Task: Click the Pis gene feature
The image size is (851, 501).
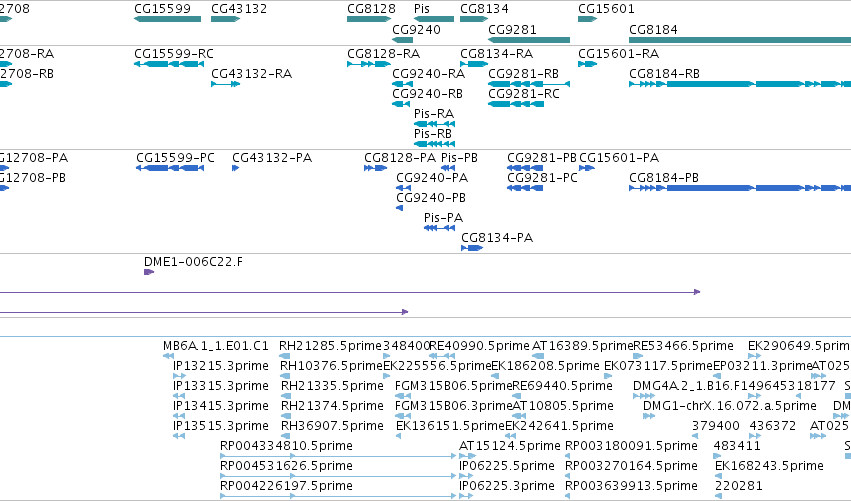Action: click(434, 19)
